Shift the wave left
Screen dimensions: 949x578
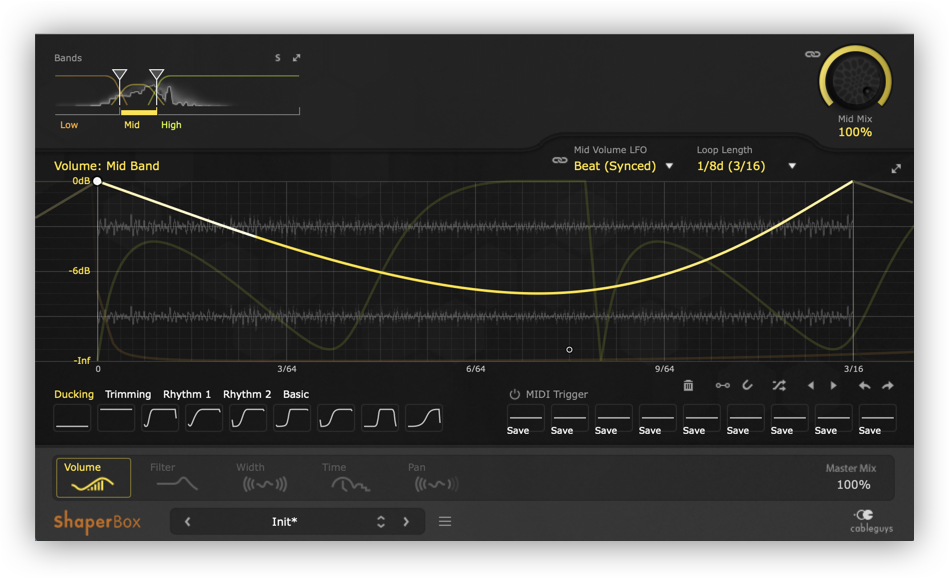[810, 386]
